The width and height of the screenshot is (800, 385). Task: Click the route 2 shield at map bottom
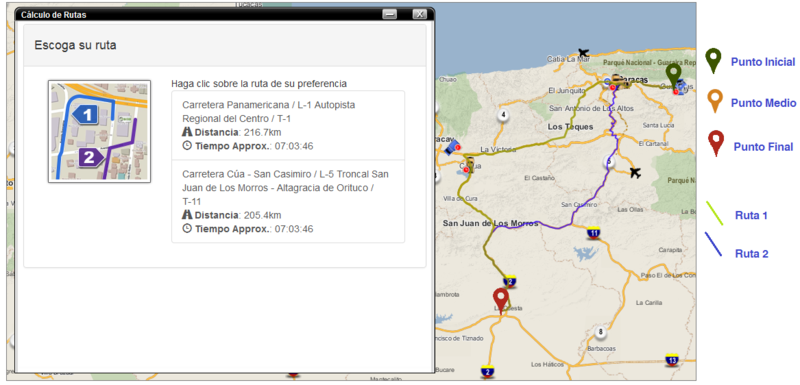(487, 372)
